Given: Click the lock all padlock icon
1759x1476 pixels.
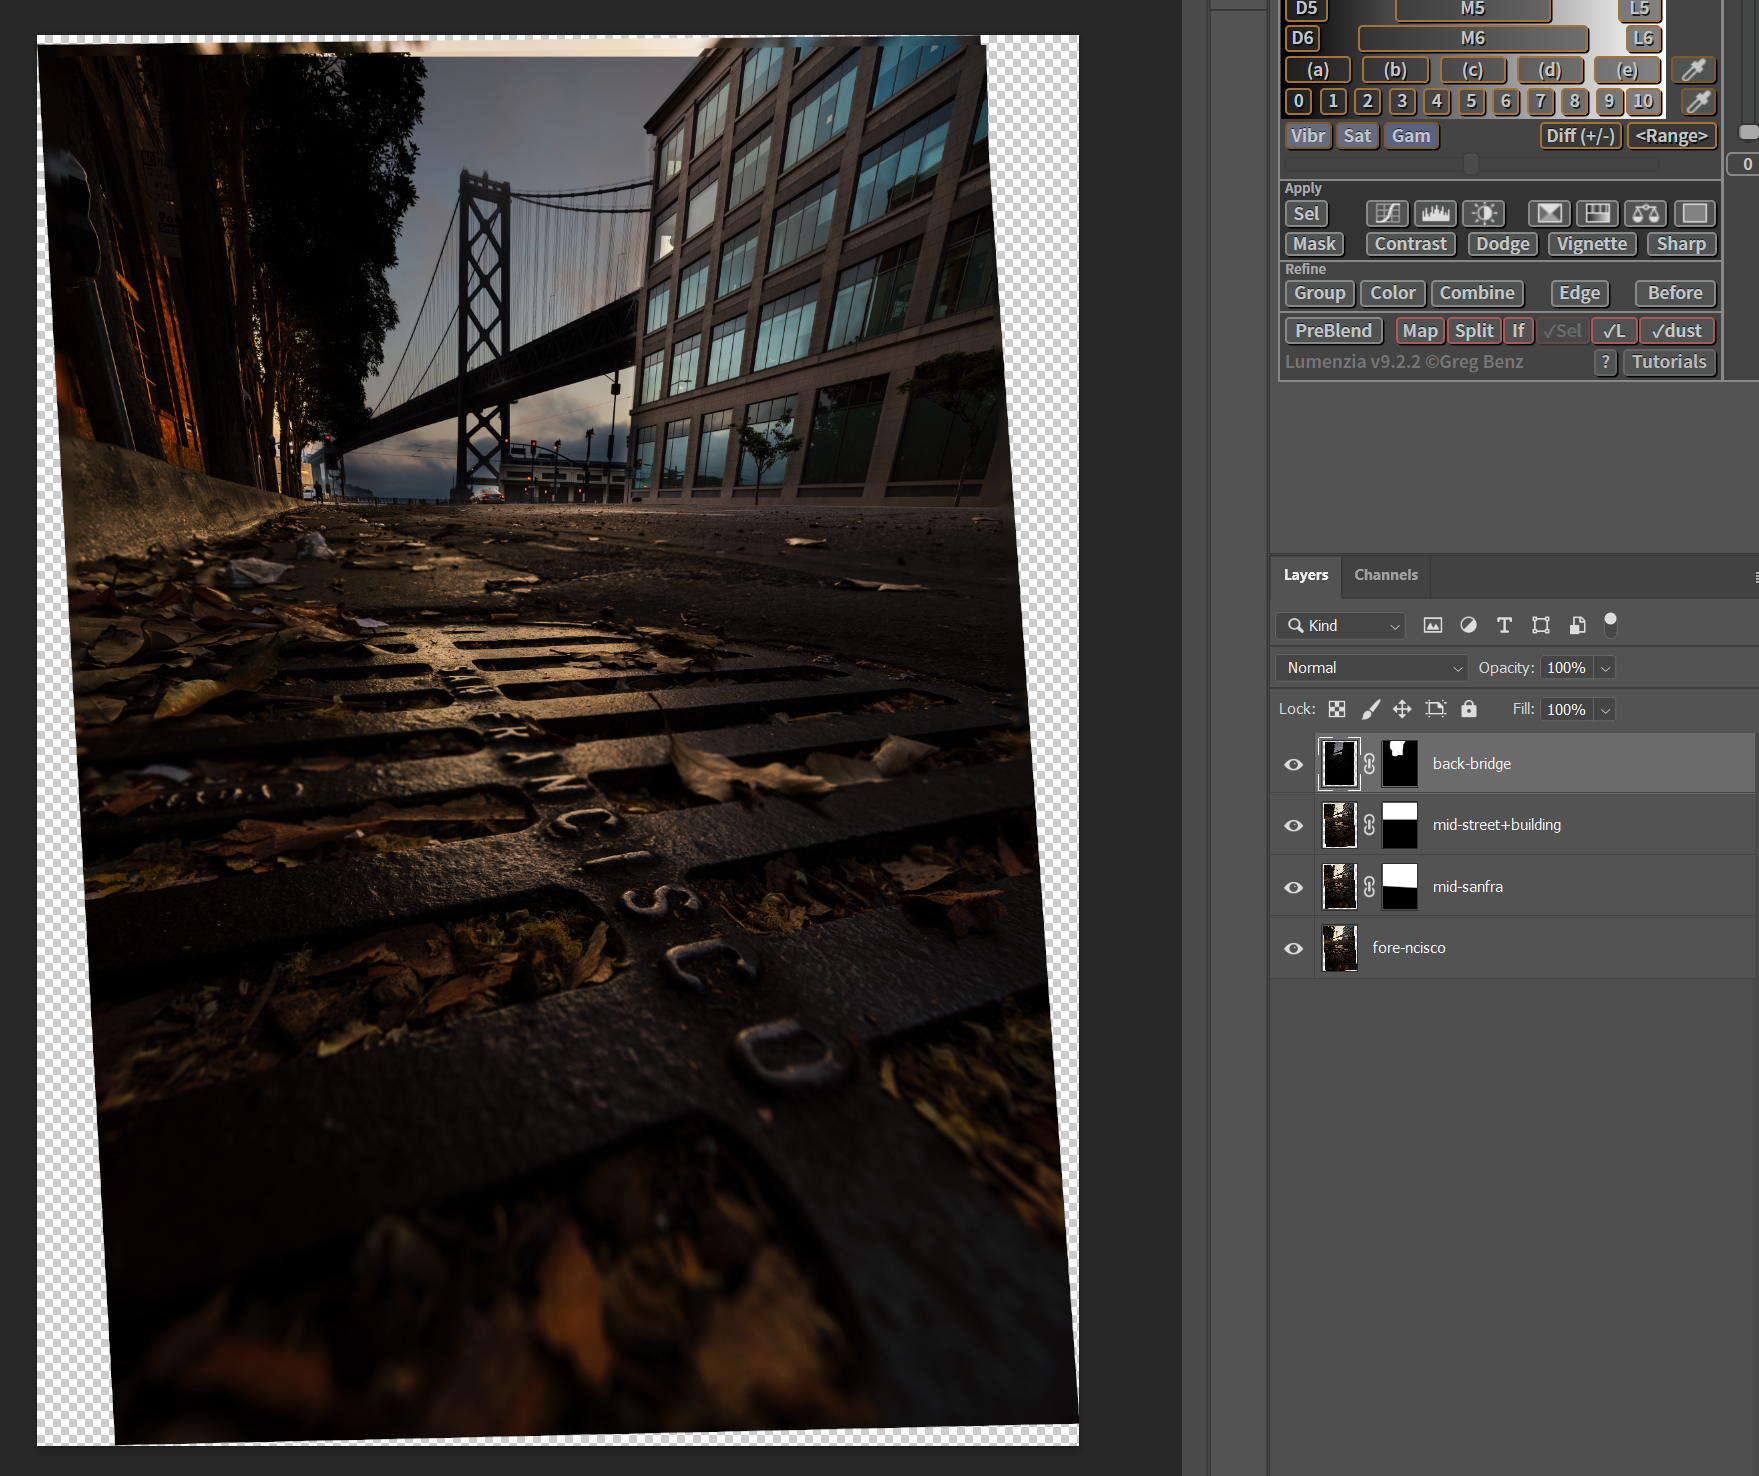Looking at the screenshot, I should click(1468, 709).
